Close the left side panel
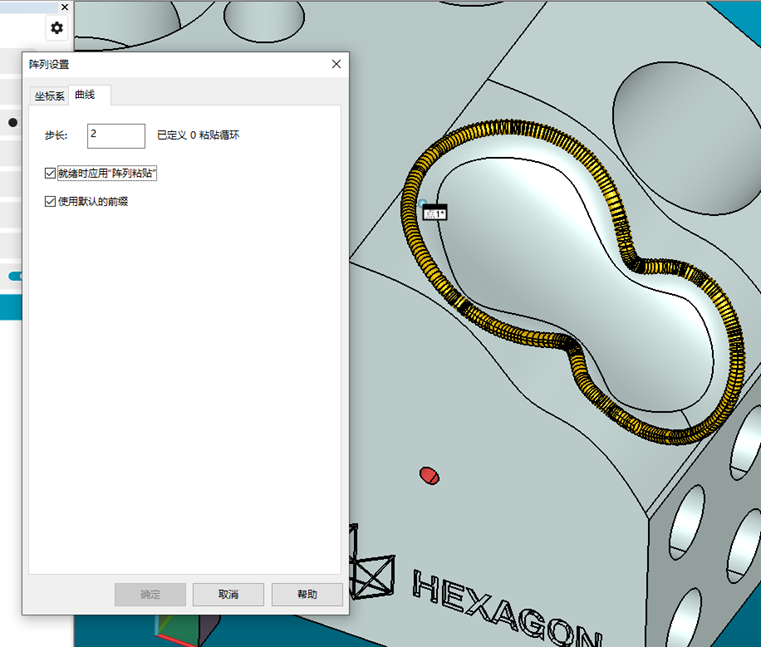Screen dimensions: 761x647 [x=65, y=7]
